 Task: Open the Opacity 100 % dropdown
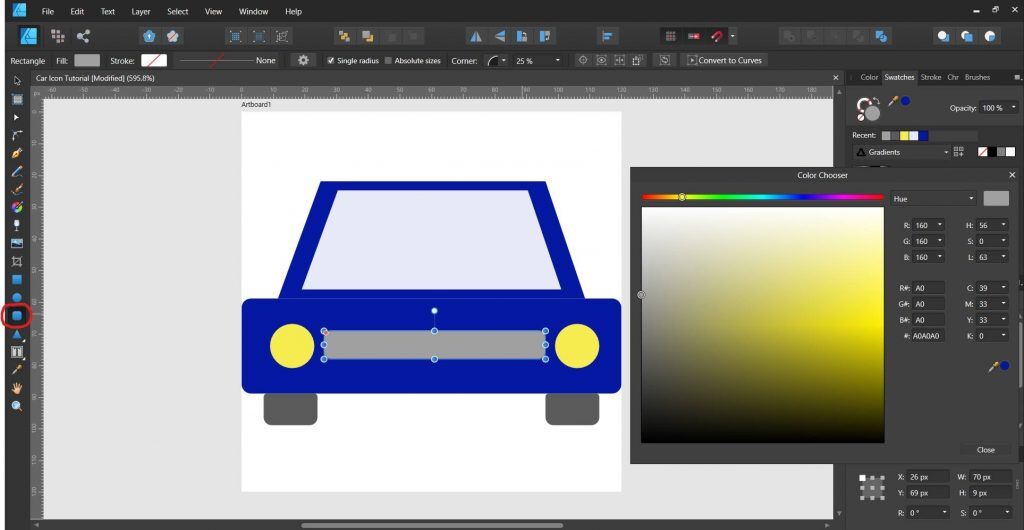[x=998, y=108]
